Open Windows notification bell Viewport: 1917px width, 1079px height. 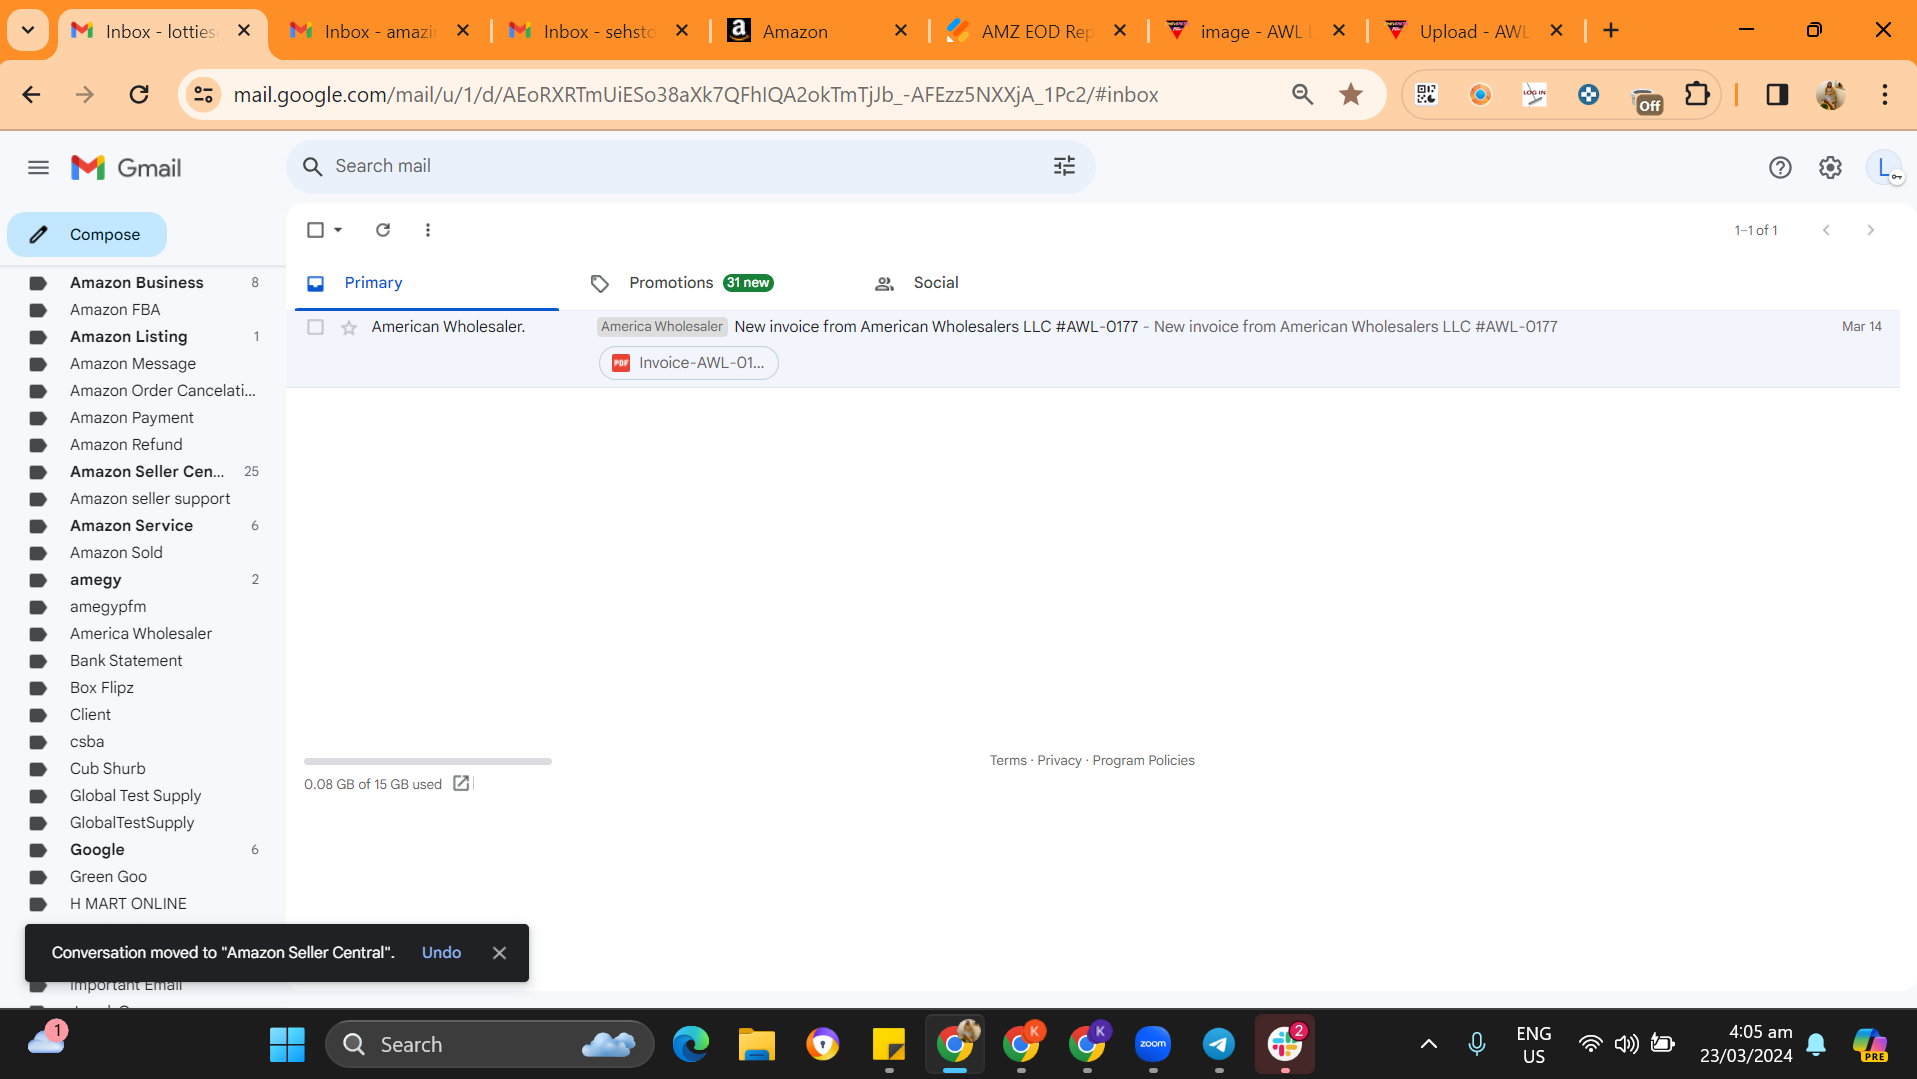pyautogui.click(x=1816, y=1045)
